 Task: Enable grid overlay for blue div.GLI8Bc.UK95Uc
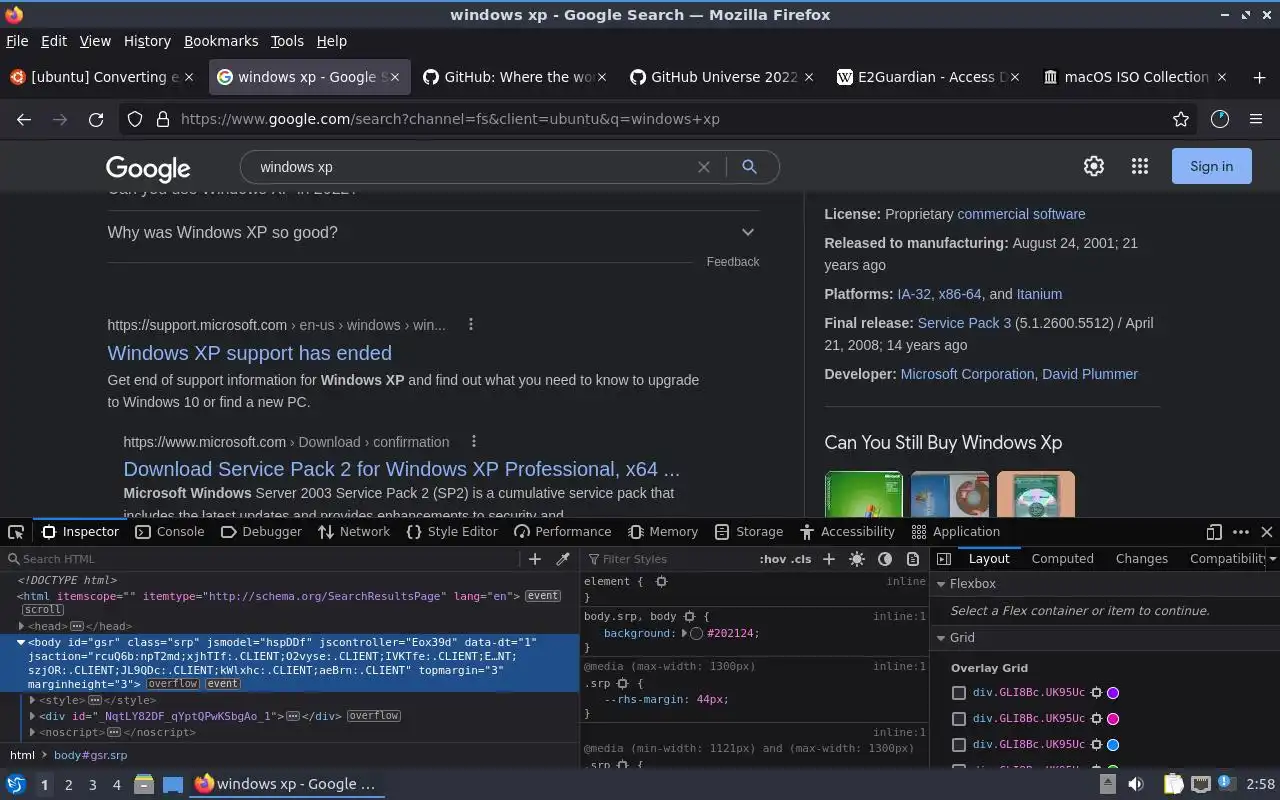[959, 744]
